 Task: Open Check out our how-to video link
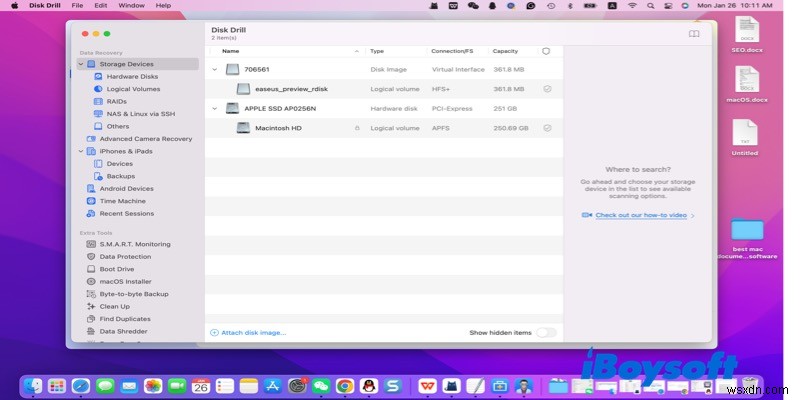pos(641,215)
